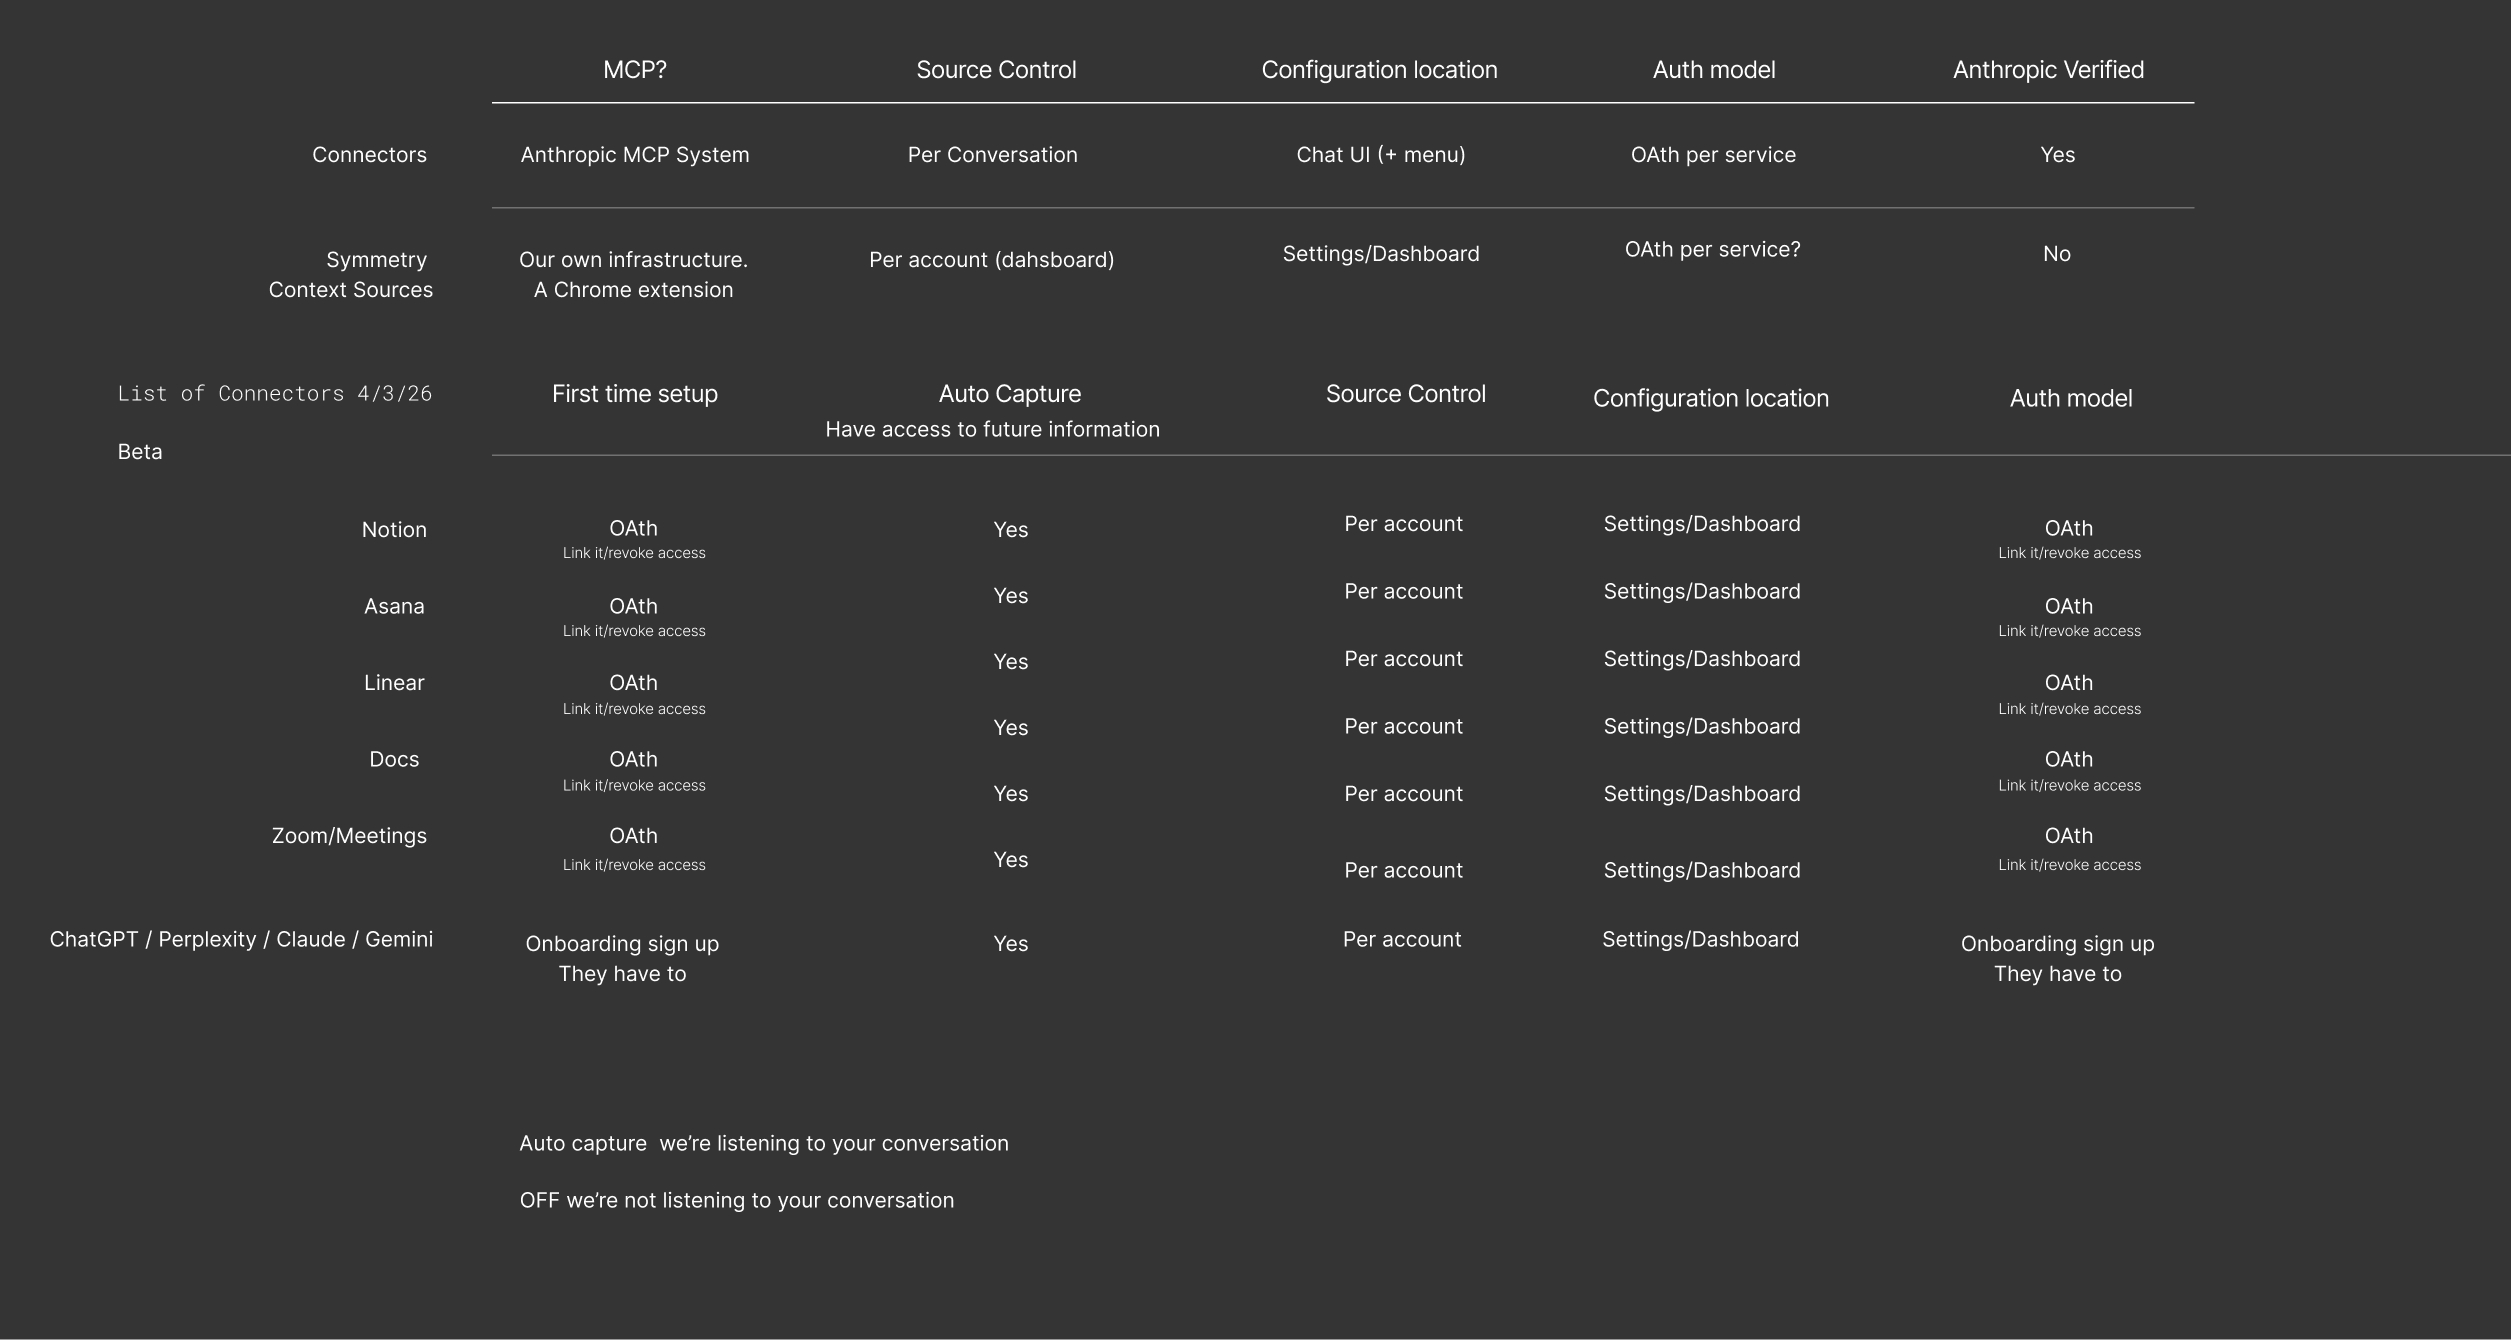This screenshot has height=1340, width=2511.
Task: Select 'Onboarding sign up' under Auth model
Action: [2057, 944]
